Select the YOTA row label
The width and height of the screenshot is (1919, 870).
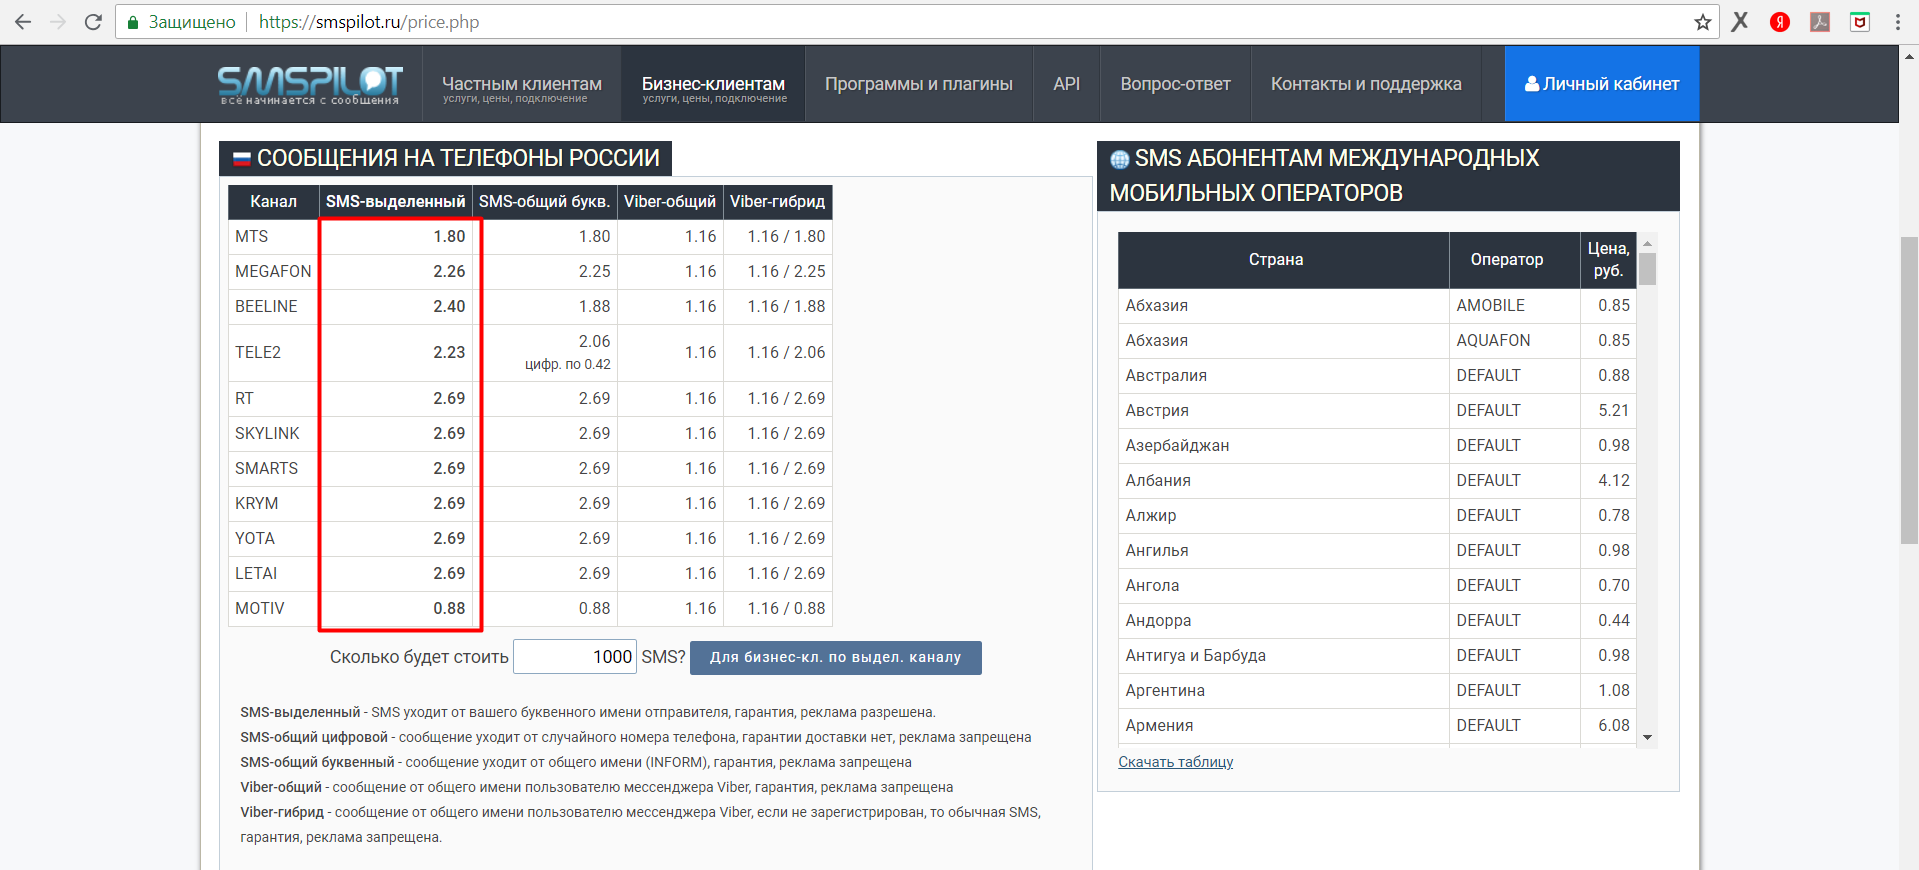255,539
